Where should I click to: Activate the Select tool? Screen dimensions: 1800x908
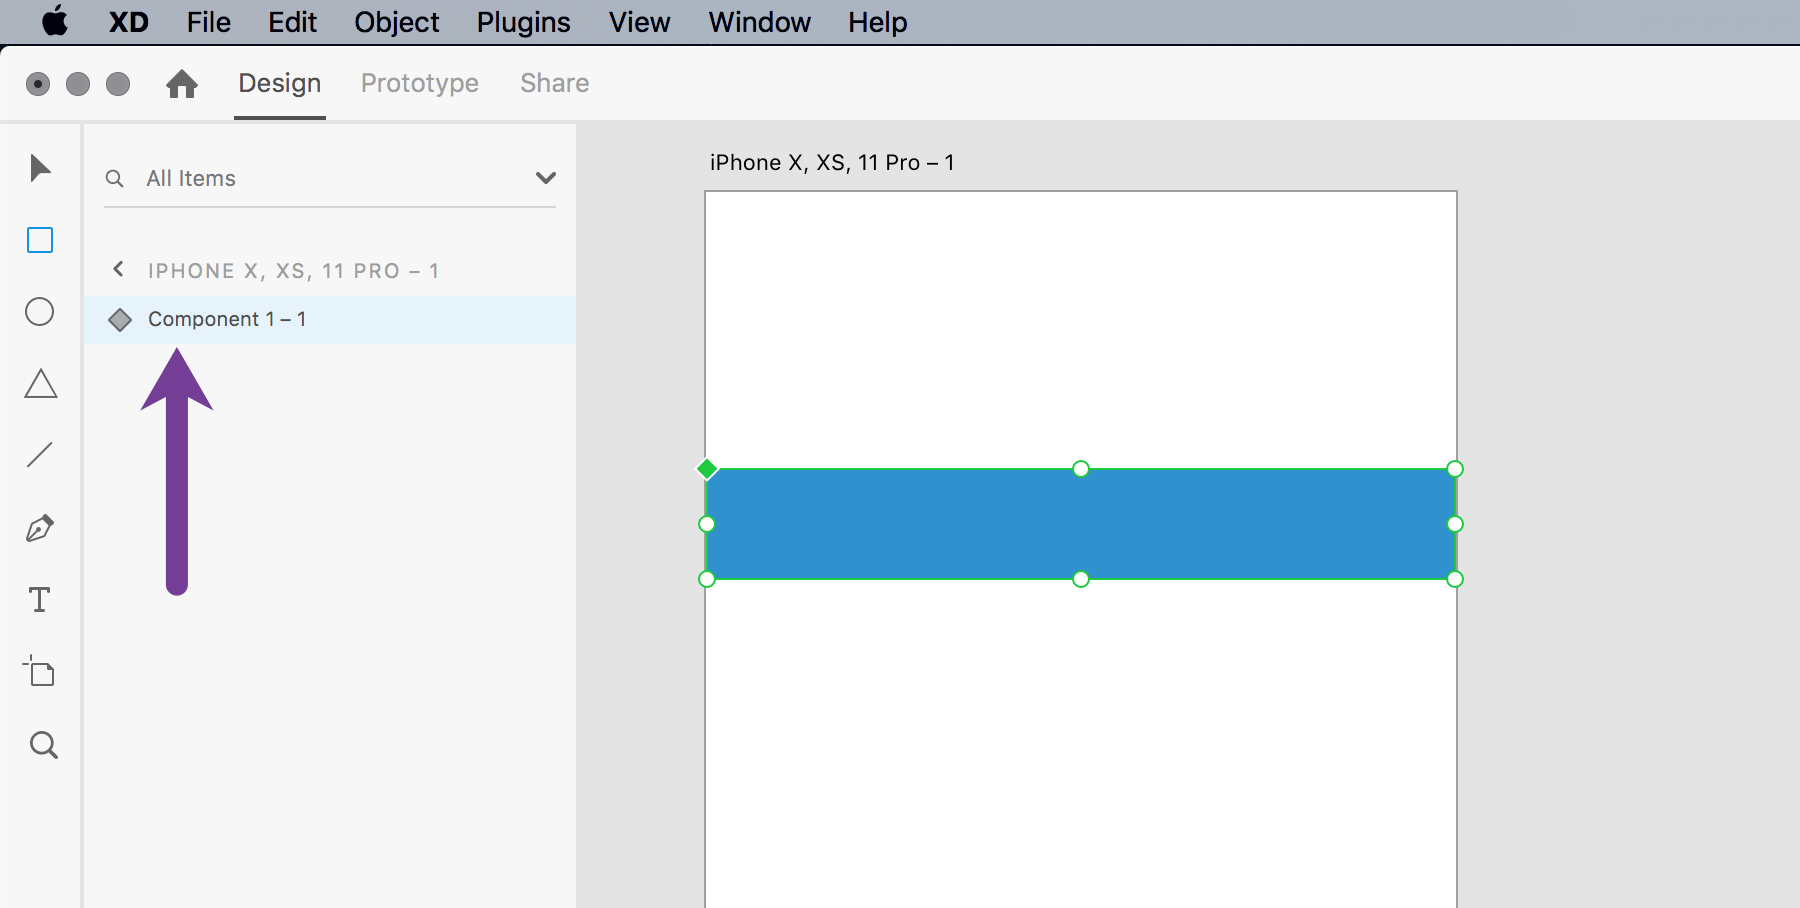pyautogui.click(x=40, y=168)
